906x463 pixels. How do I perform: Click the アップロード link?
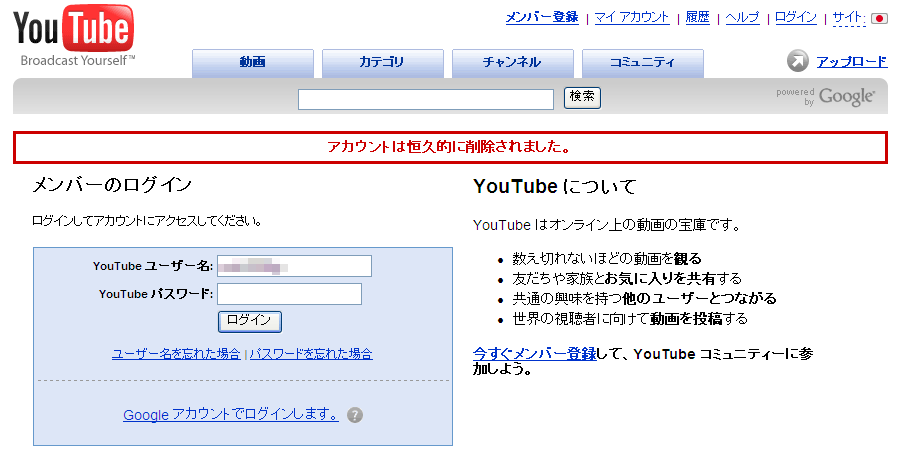[852, 61]
